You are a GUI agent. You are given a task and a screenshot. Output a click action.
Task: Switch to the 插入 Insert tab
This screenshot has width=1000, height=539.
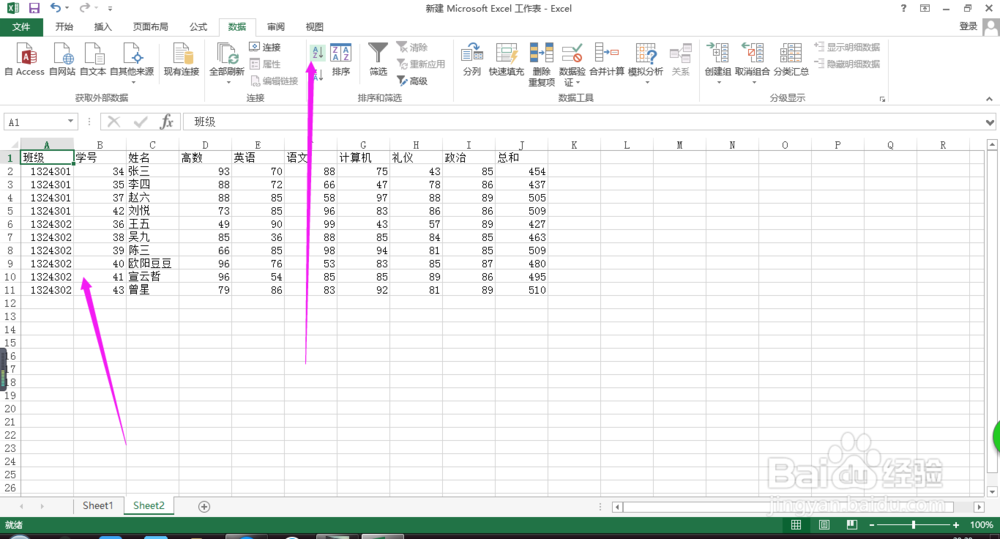click(x=103, y=27)
